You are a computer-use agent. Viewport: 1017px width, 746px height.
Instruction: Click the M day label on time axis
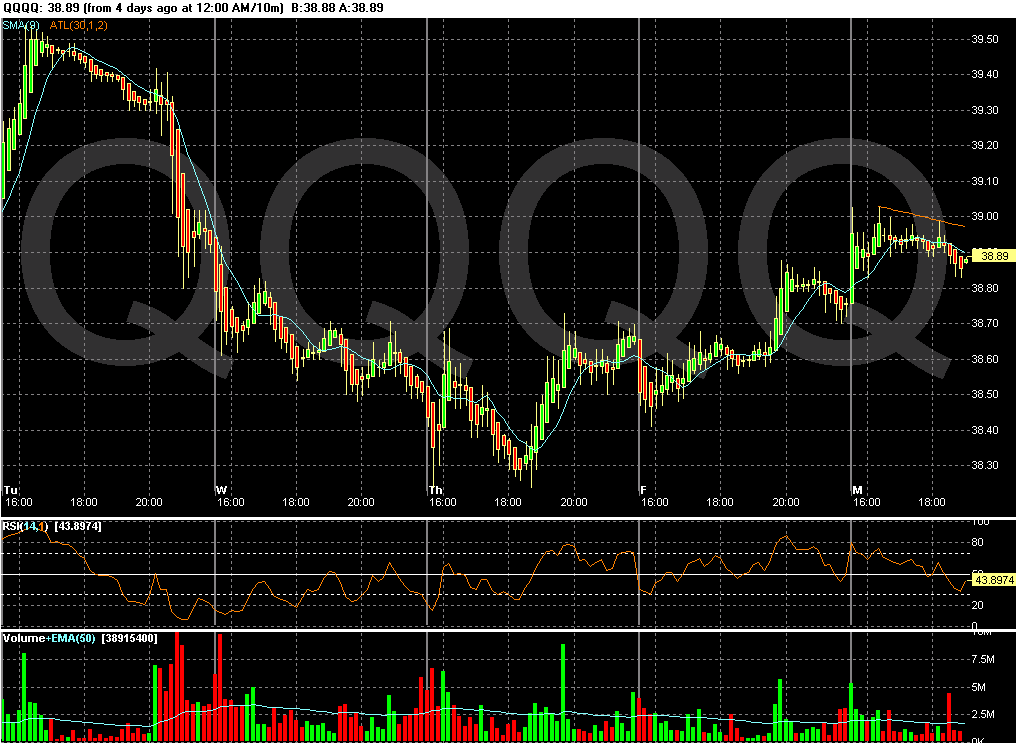pos(857,490)
